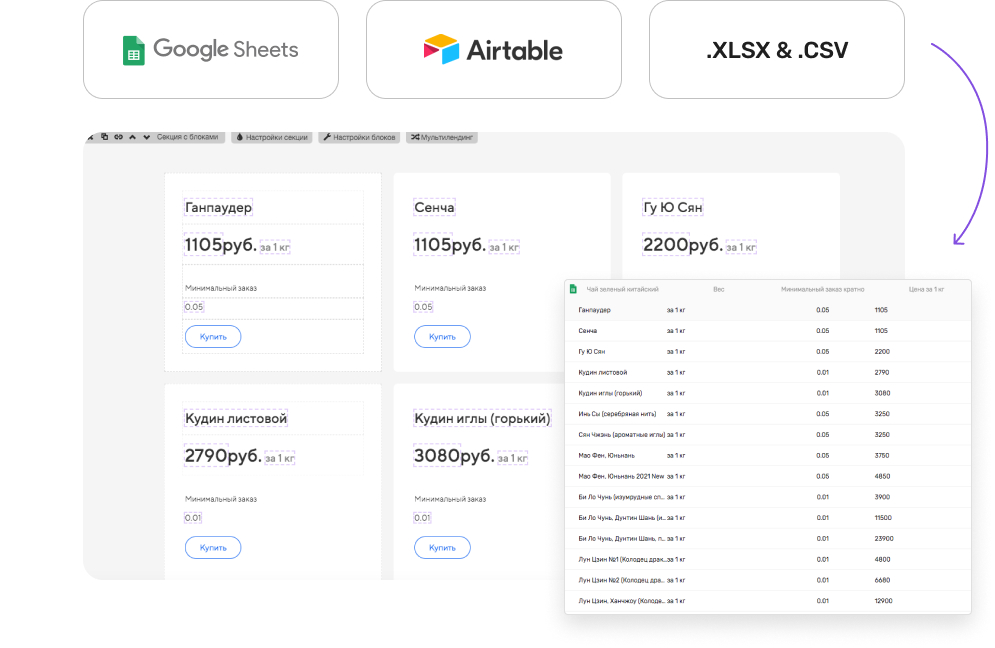
Task: Click the 3080руб. price on Кудин иглы card
Action: pos(454,456)
